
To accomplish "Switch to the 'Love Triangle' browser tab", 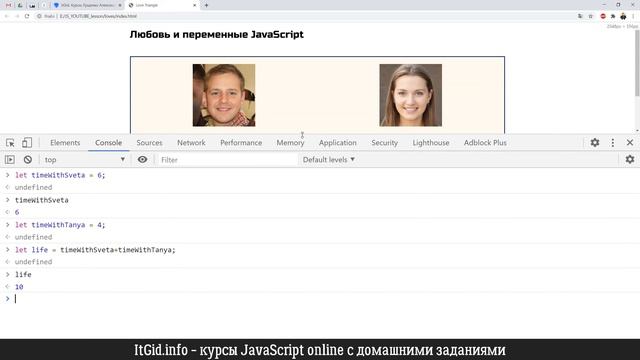I will [x=161, y=5].
